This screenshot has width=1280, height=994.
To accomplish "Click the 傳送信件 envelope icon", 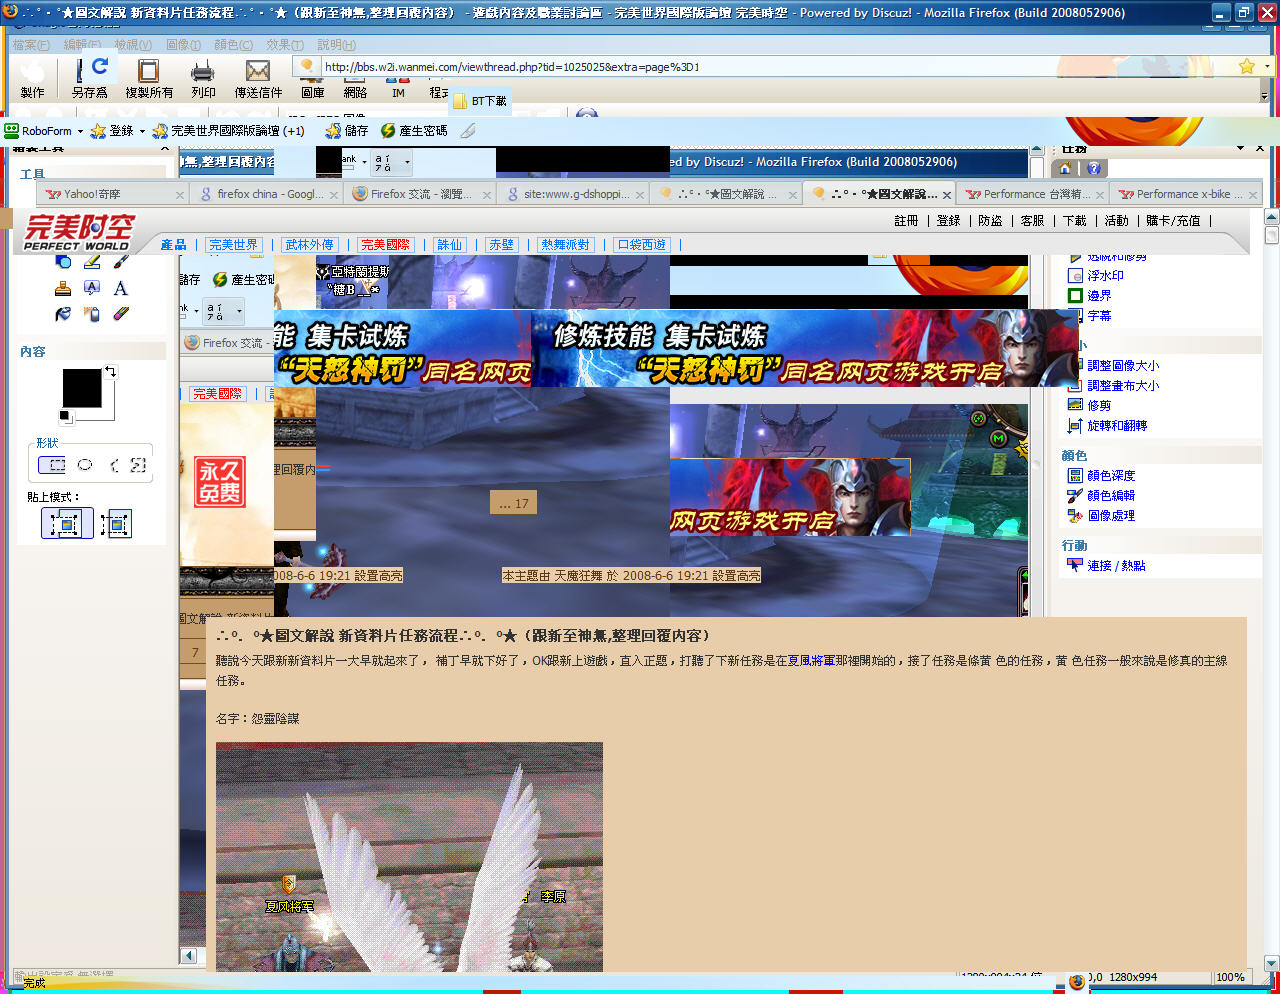I will pos(258,72).
